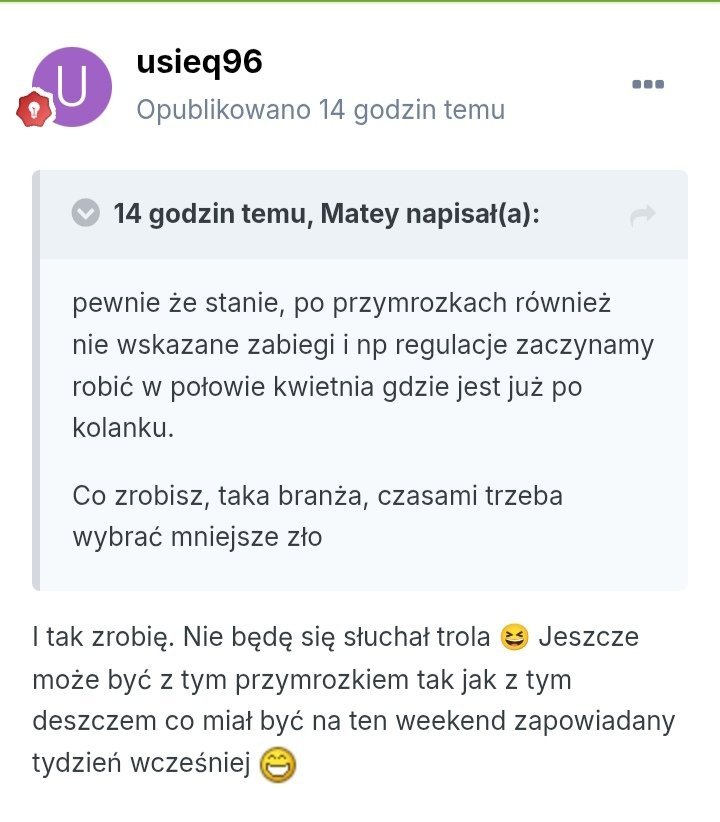Click the grinning emoji ending the post
The image size is (720, 822).
click(x=279, y=765)
